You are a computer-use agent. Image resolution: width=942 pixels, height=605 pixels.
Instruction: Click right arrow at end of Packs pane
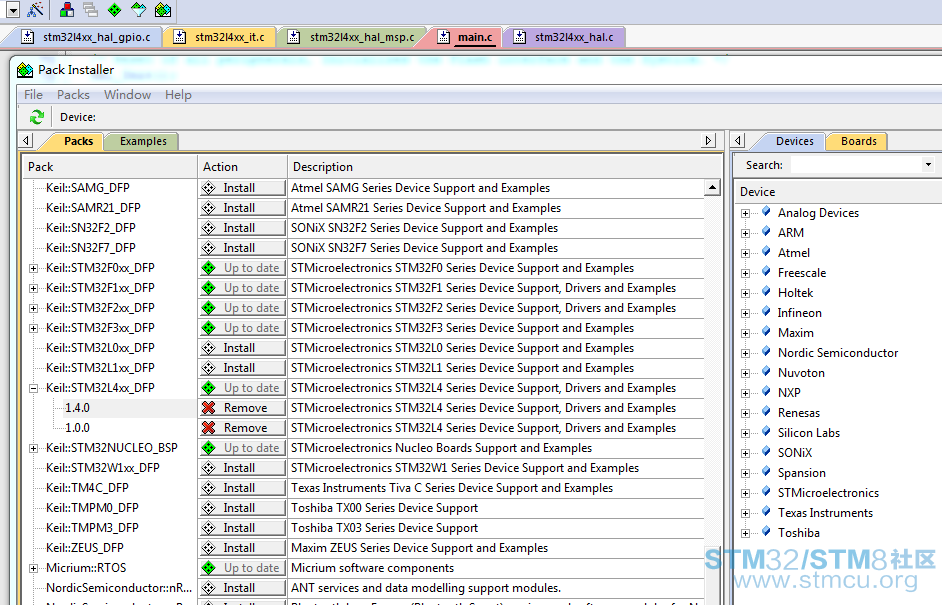708,141
